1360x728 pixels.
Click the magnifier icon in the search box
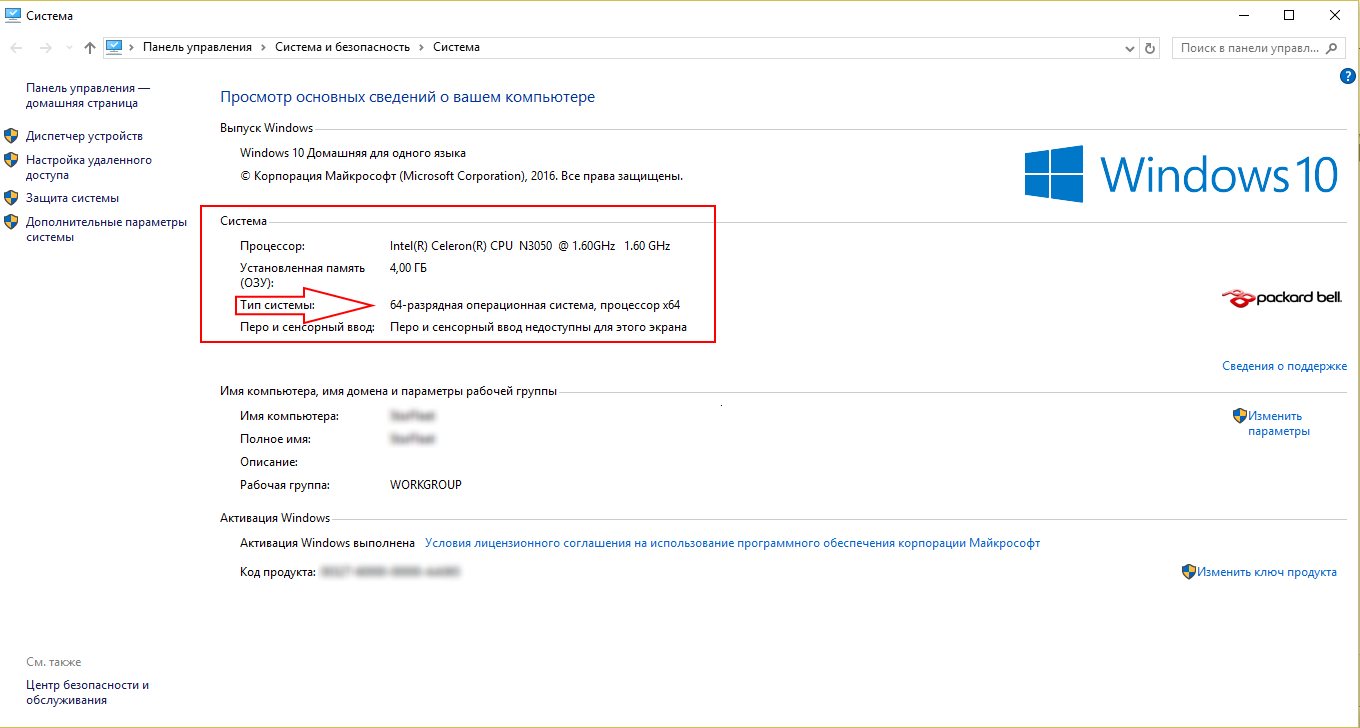point(1333,48)
